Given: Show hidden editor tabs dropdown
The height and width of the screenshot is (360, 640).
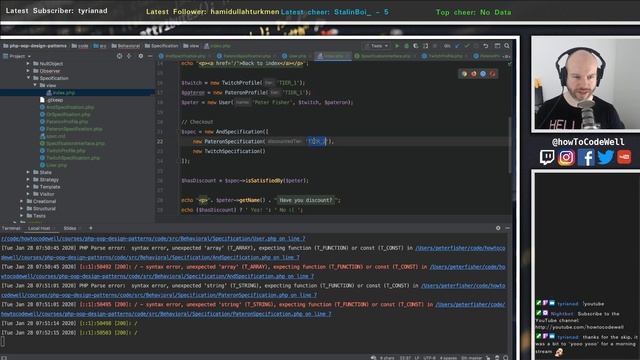Looking at the screenshot, I should coord(507,56).
